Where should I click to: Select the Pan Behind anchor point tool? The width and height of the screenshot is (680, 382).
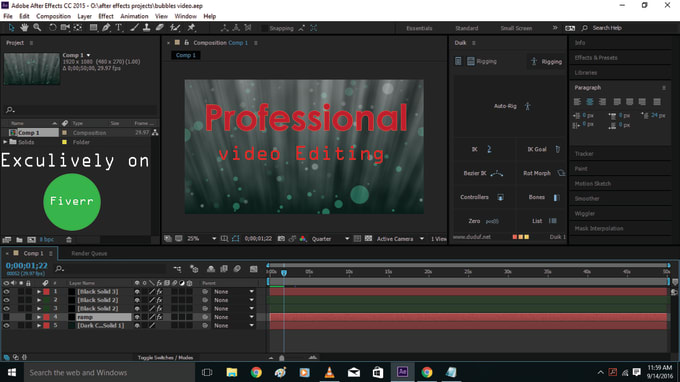point(78,28)
